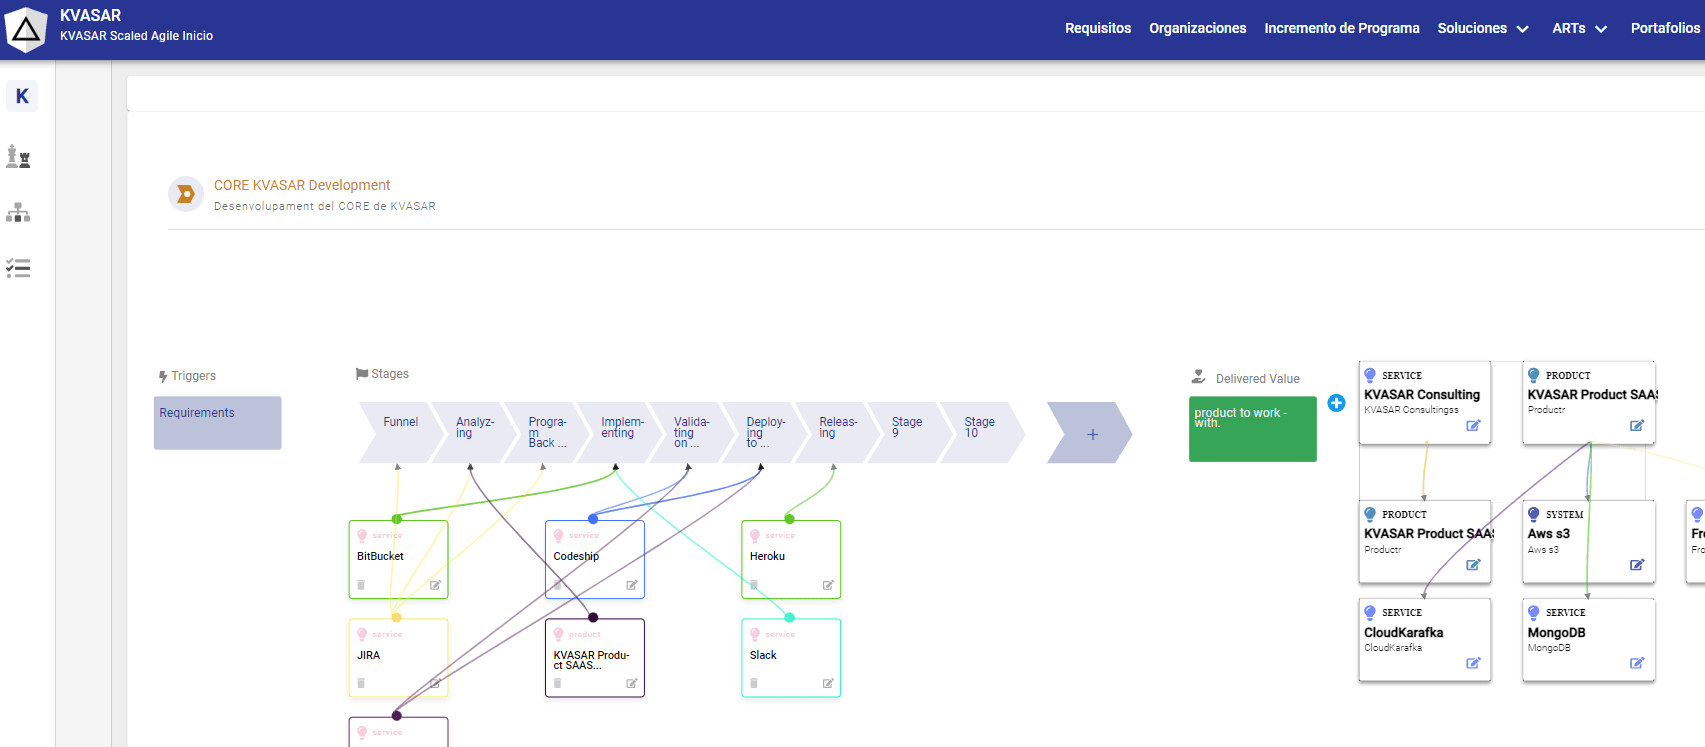The image size is (1705, 747).
Task: Delete the JIRA card with trash icon
Action: (361, 683)
